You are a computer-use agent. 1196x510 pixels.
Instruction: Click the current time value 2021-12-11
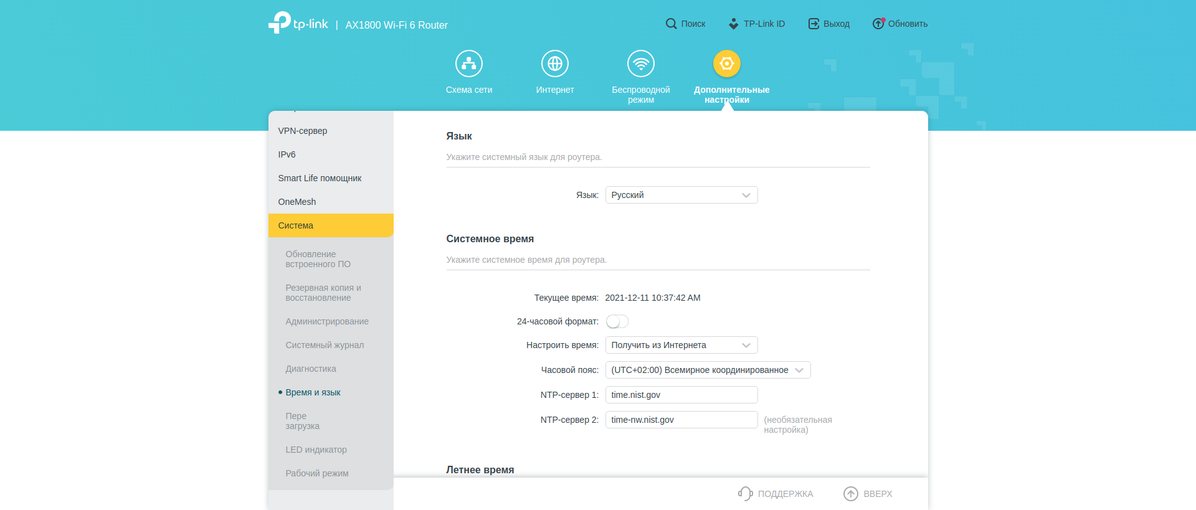click(x=653, y=298)
